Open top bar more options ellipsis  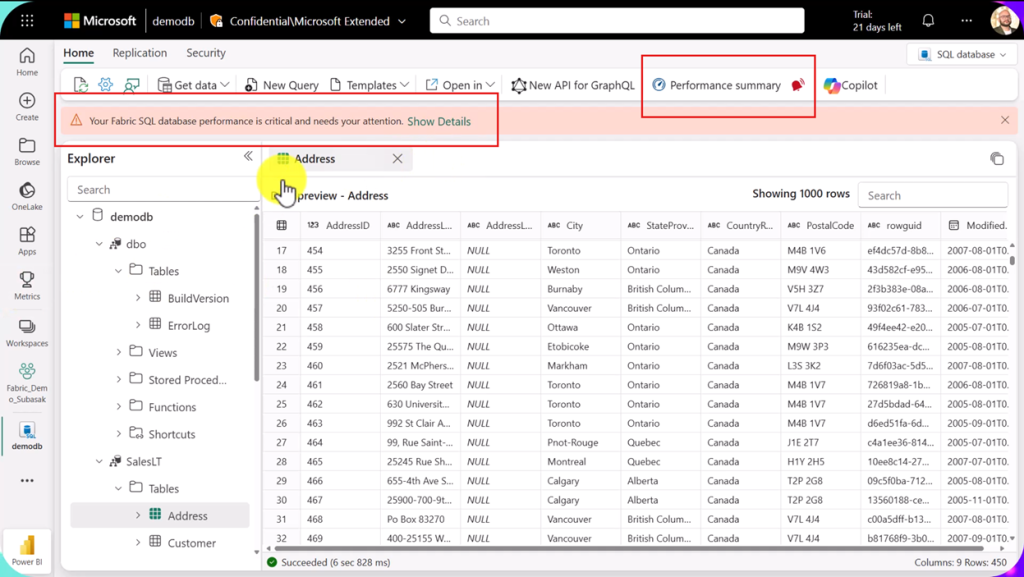coord(967,21)
